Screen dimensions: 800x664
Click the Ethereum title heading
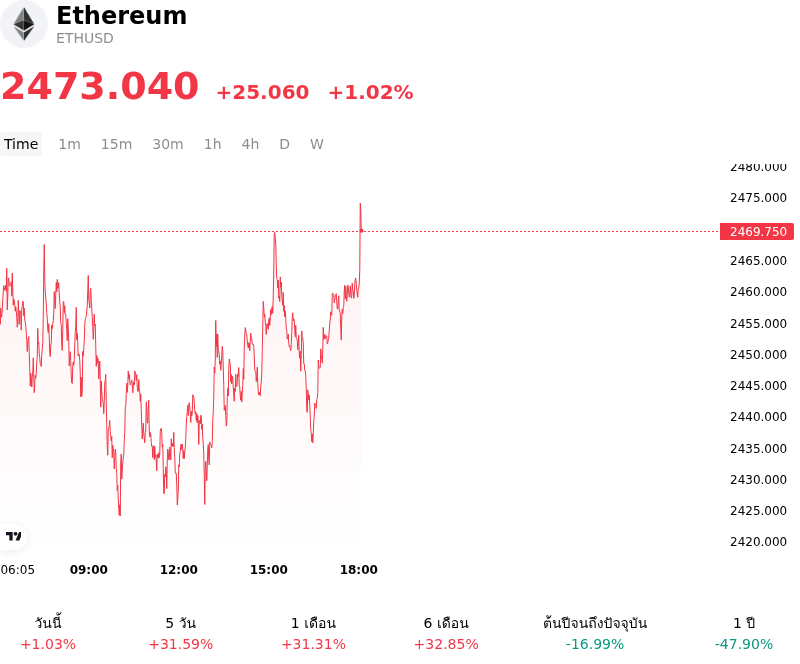(121, 16)
